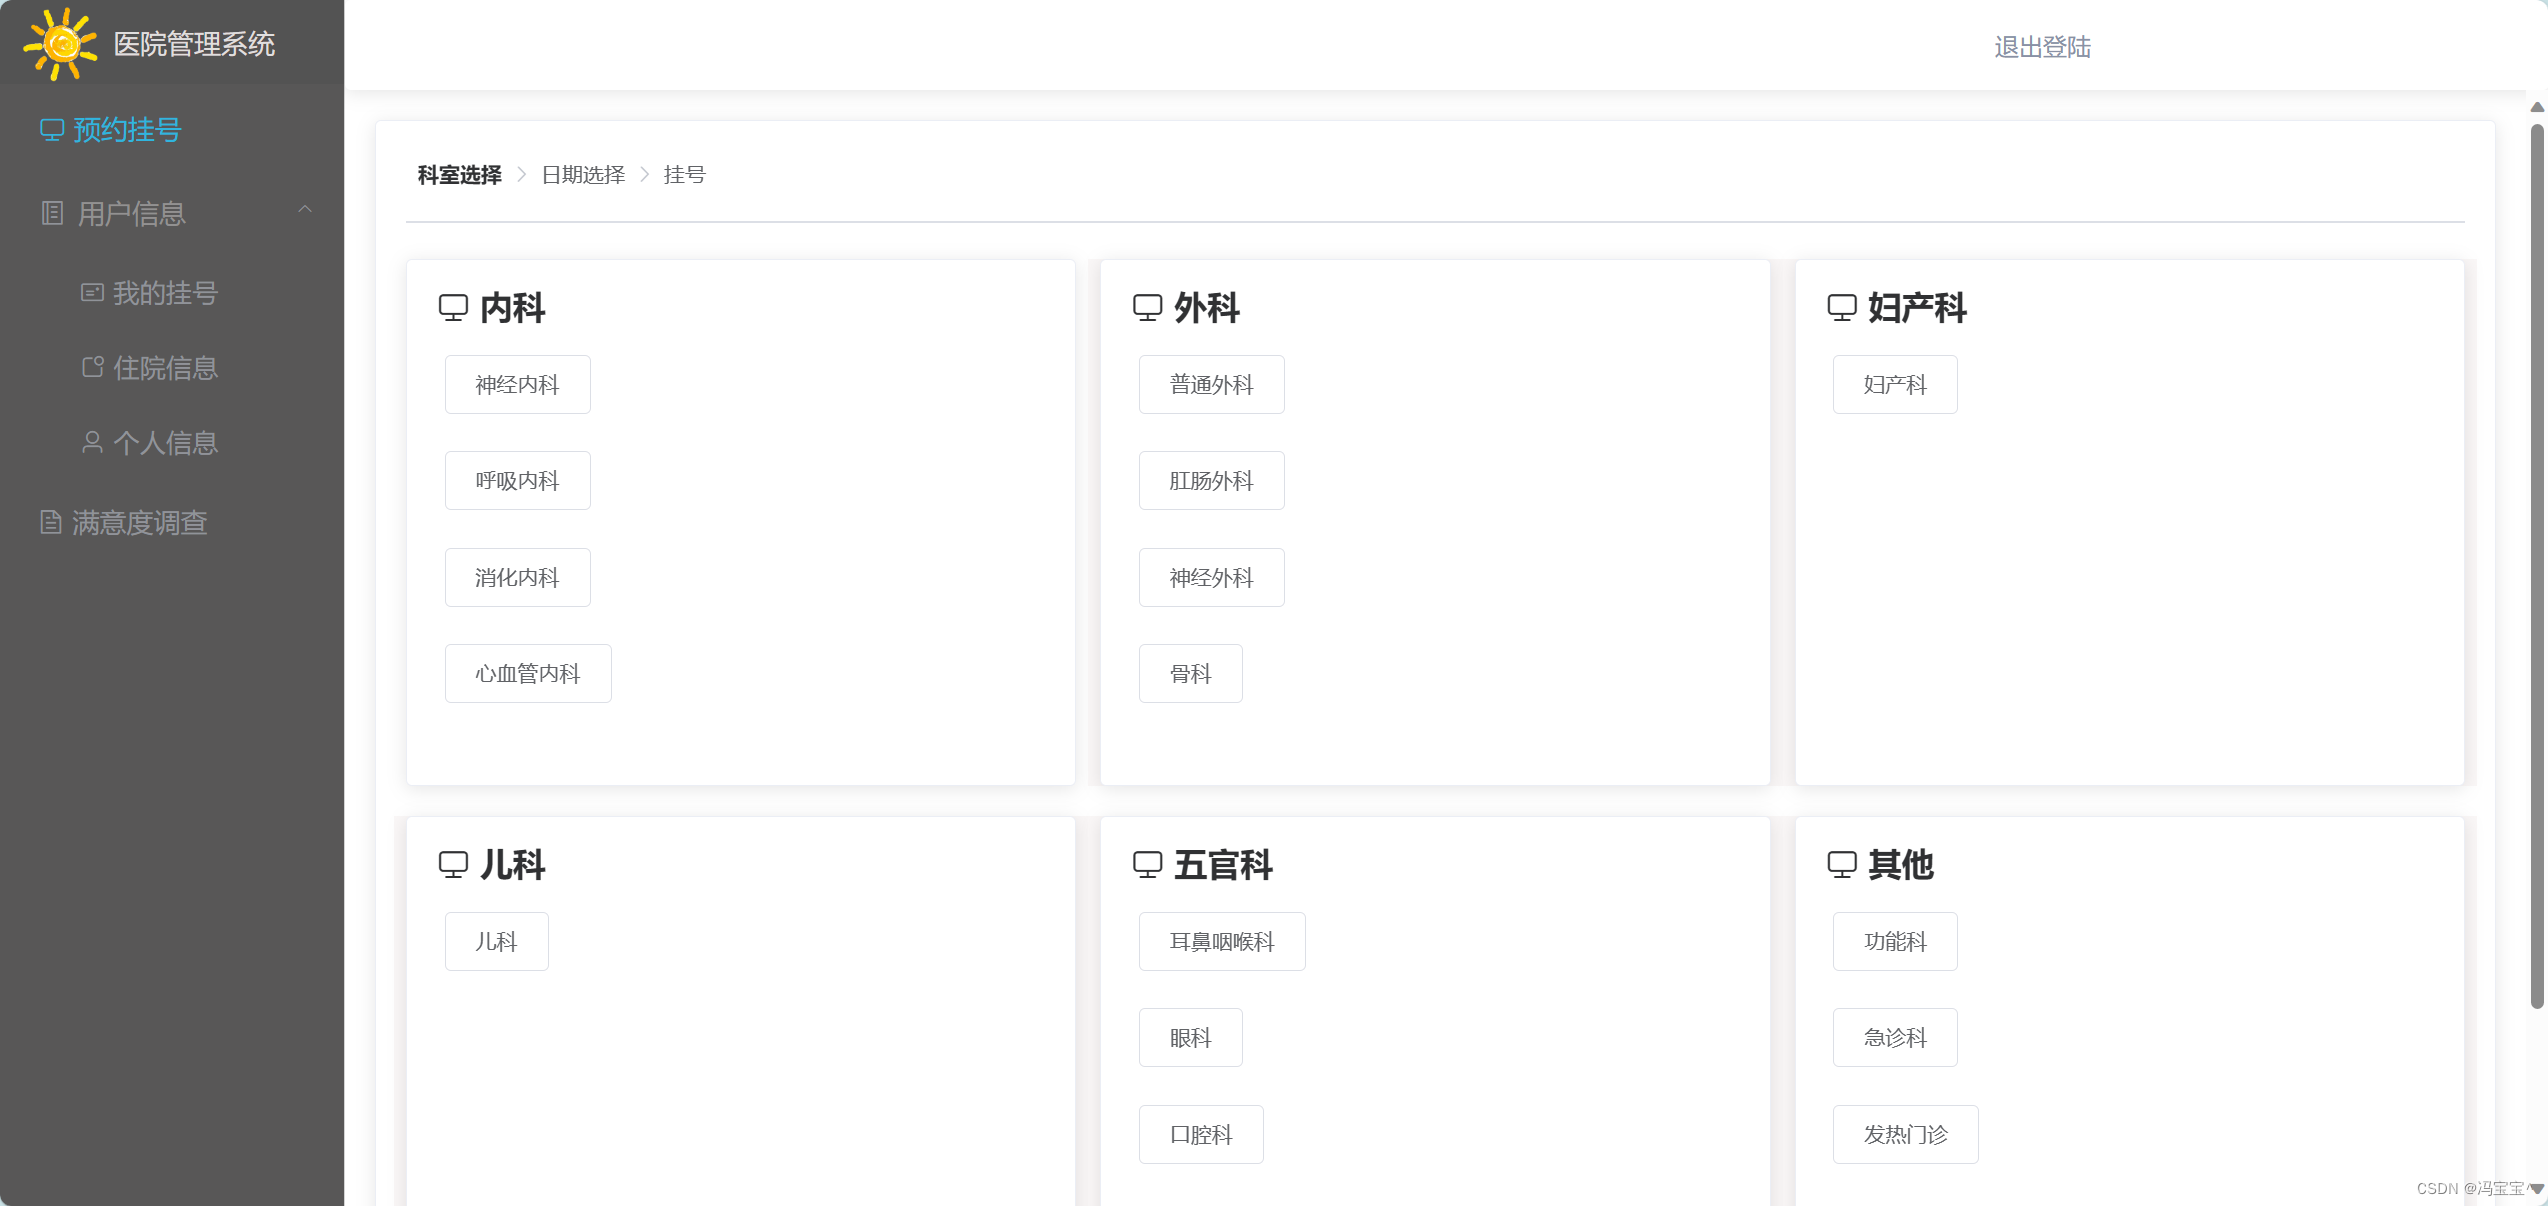Viewport: 2548px width, 1206px height.
Task: Click the monitor icon beside 妇产科
Action: tap(1843, 307)
